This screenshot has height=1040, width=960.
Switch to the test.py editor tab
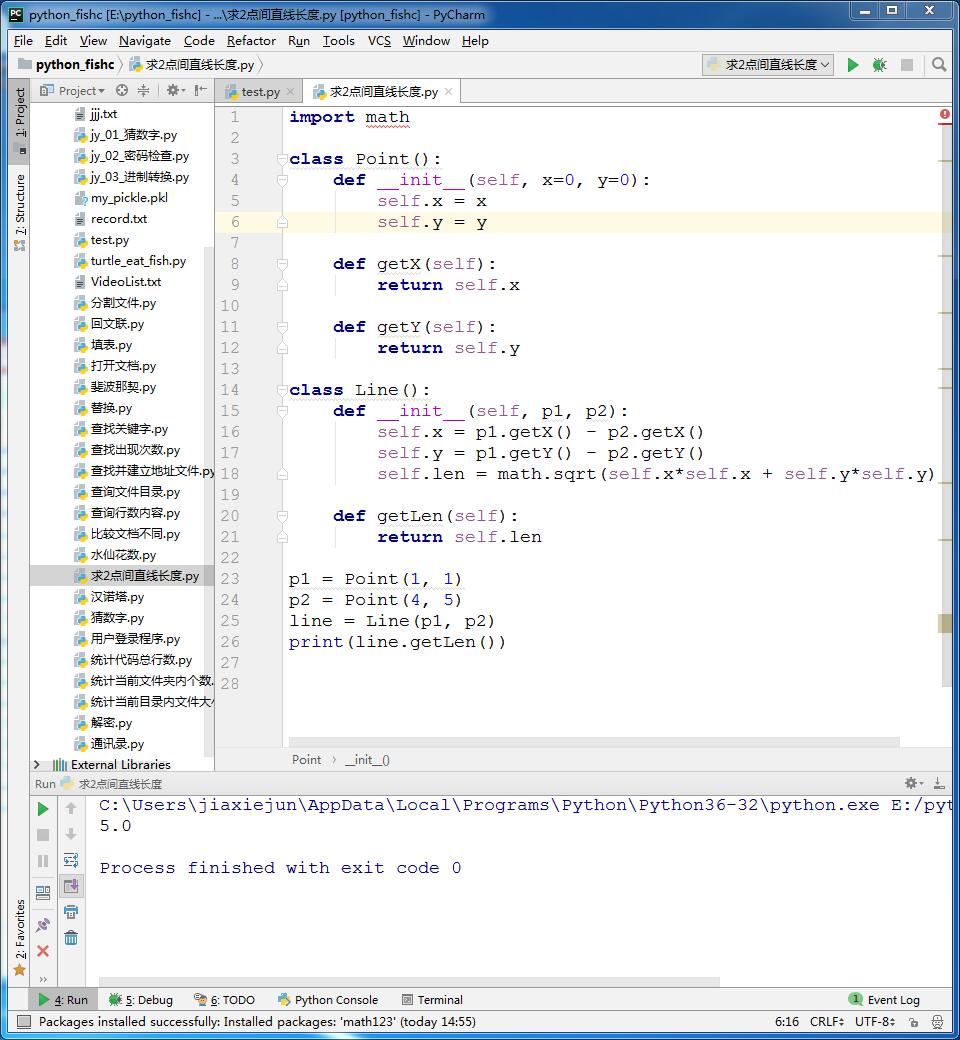click(x=258, y=91)
